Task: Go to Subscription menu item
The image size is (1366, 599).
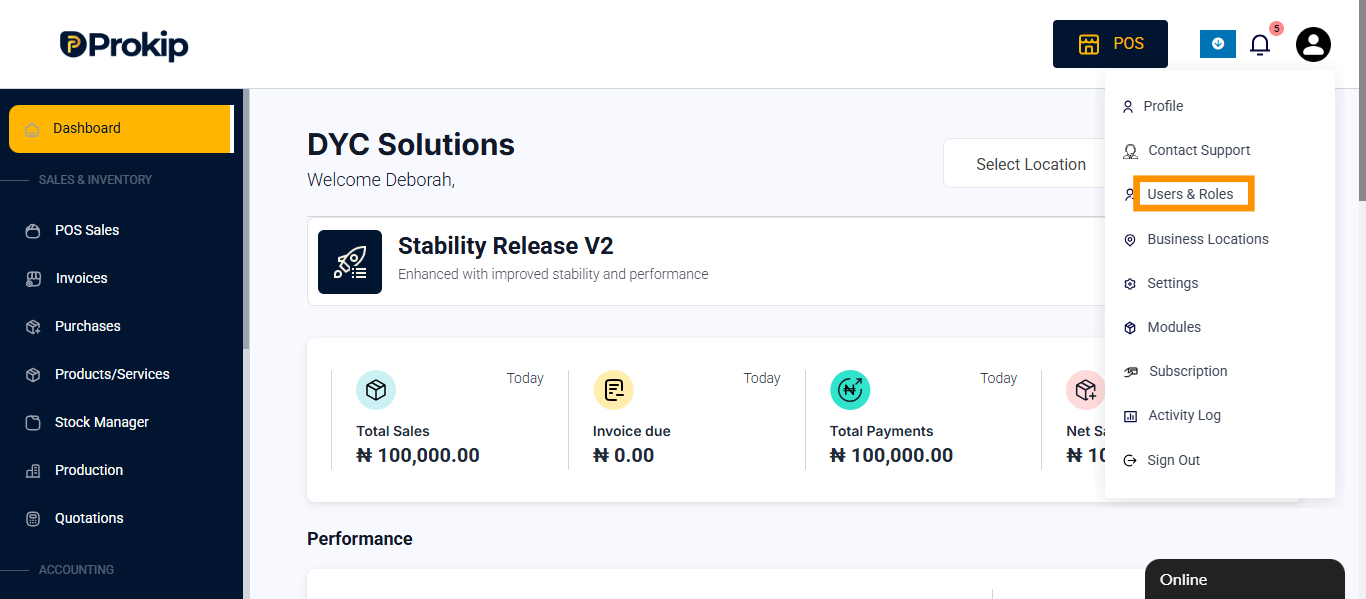Action: pyautogui.click(x=1188, y=371)
